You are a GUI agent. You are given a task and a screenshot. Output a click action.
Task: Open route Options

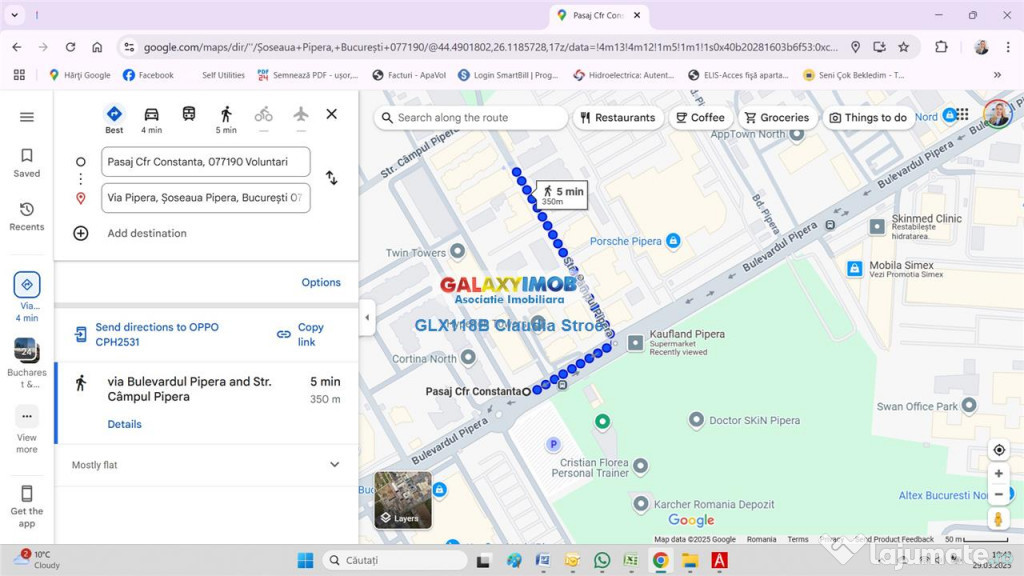pos(321,282)
